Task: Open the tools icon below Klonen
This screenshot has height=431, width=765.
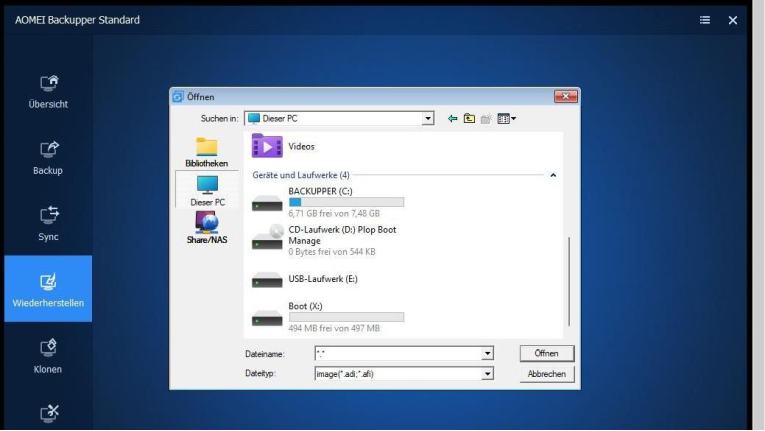Action: click(49, 413)
